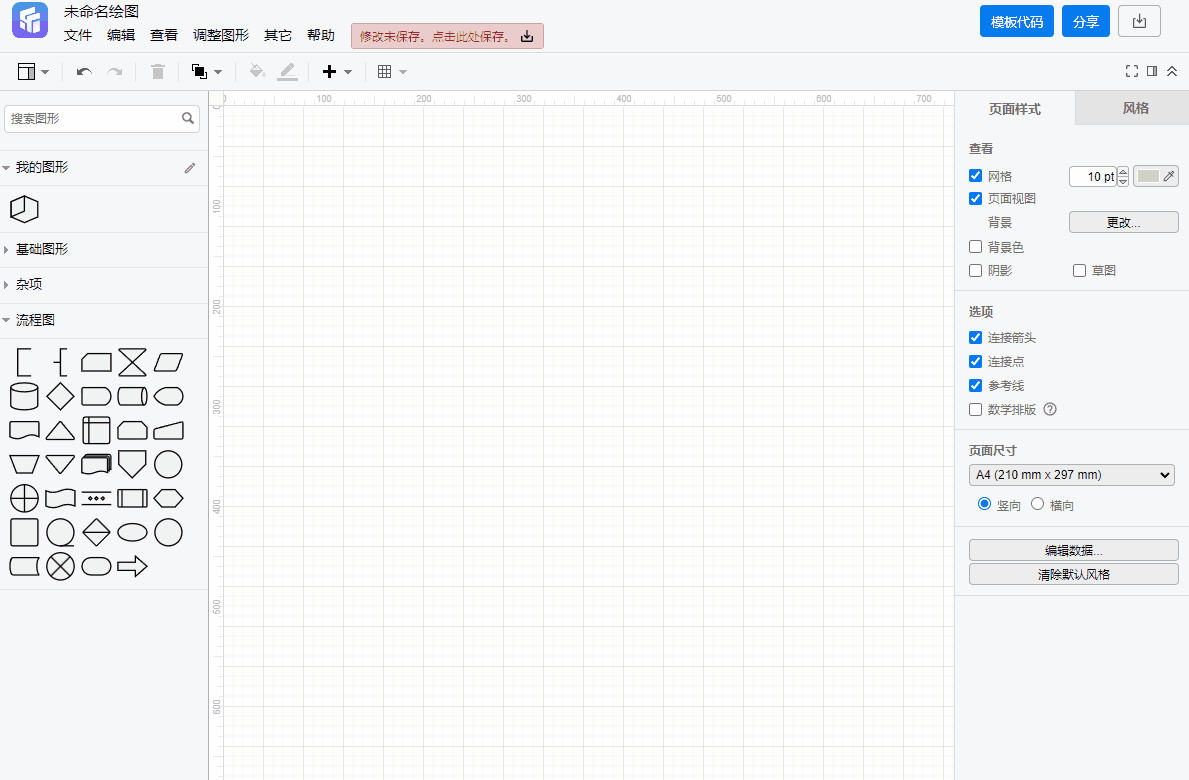Open the 其它 menu
The image size is (1189, 780).
pyautogui.click(x=278, y=36)
